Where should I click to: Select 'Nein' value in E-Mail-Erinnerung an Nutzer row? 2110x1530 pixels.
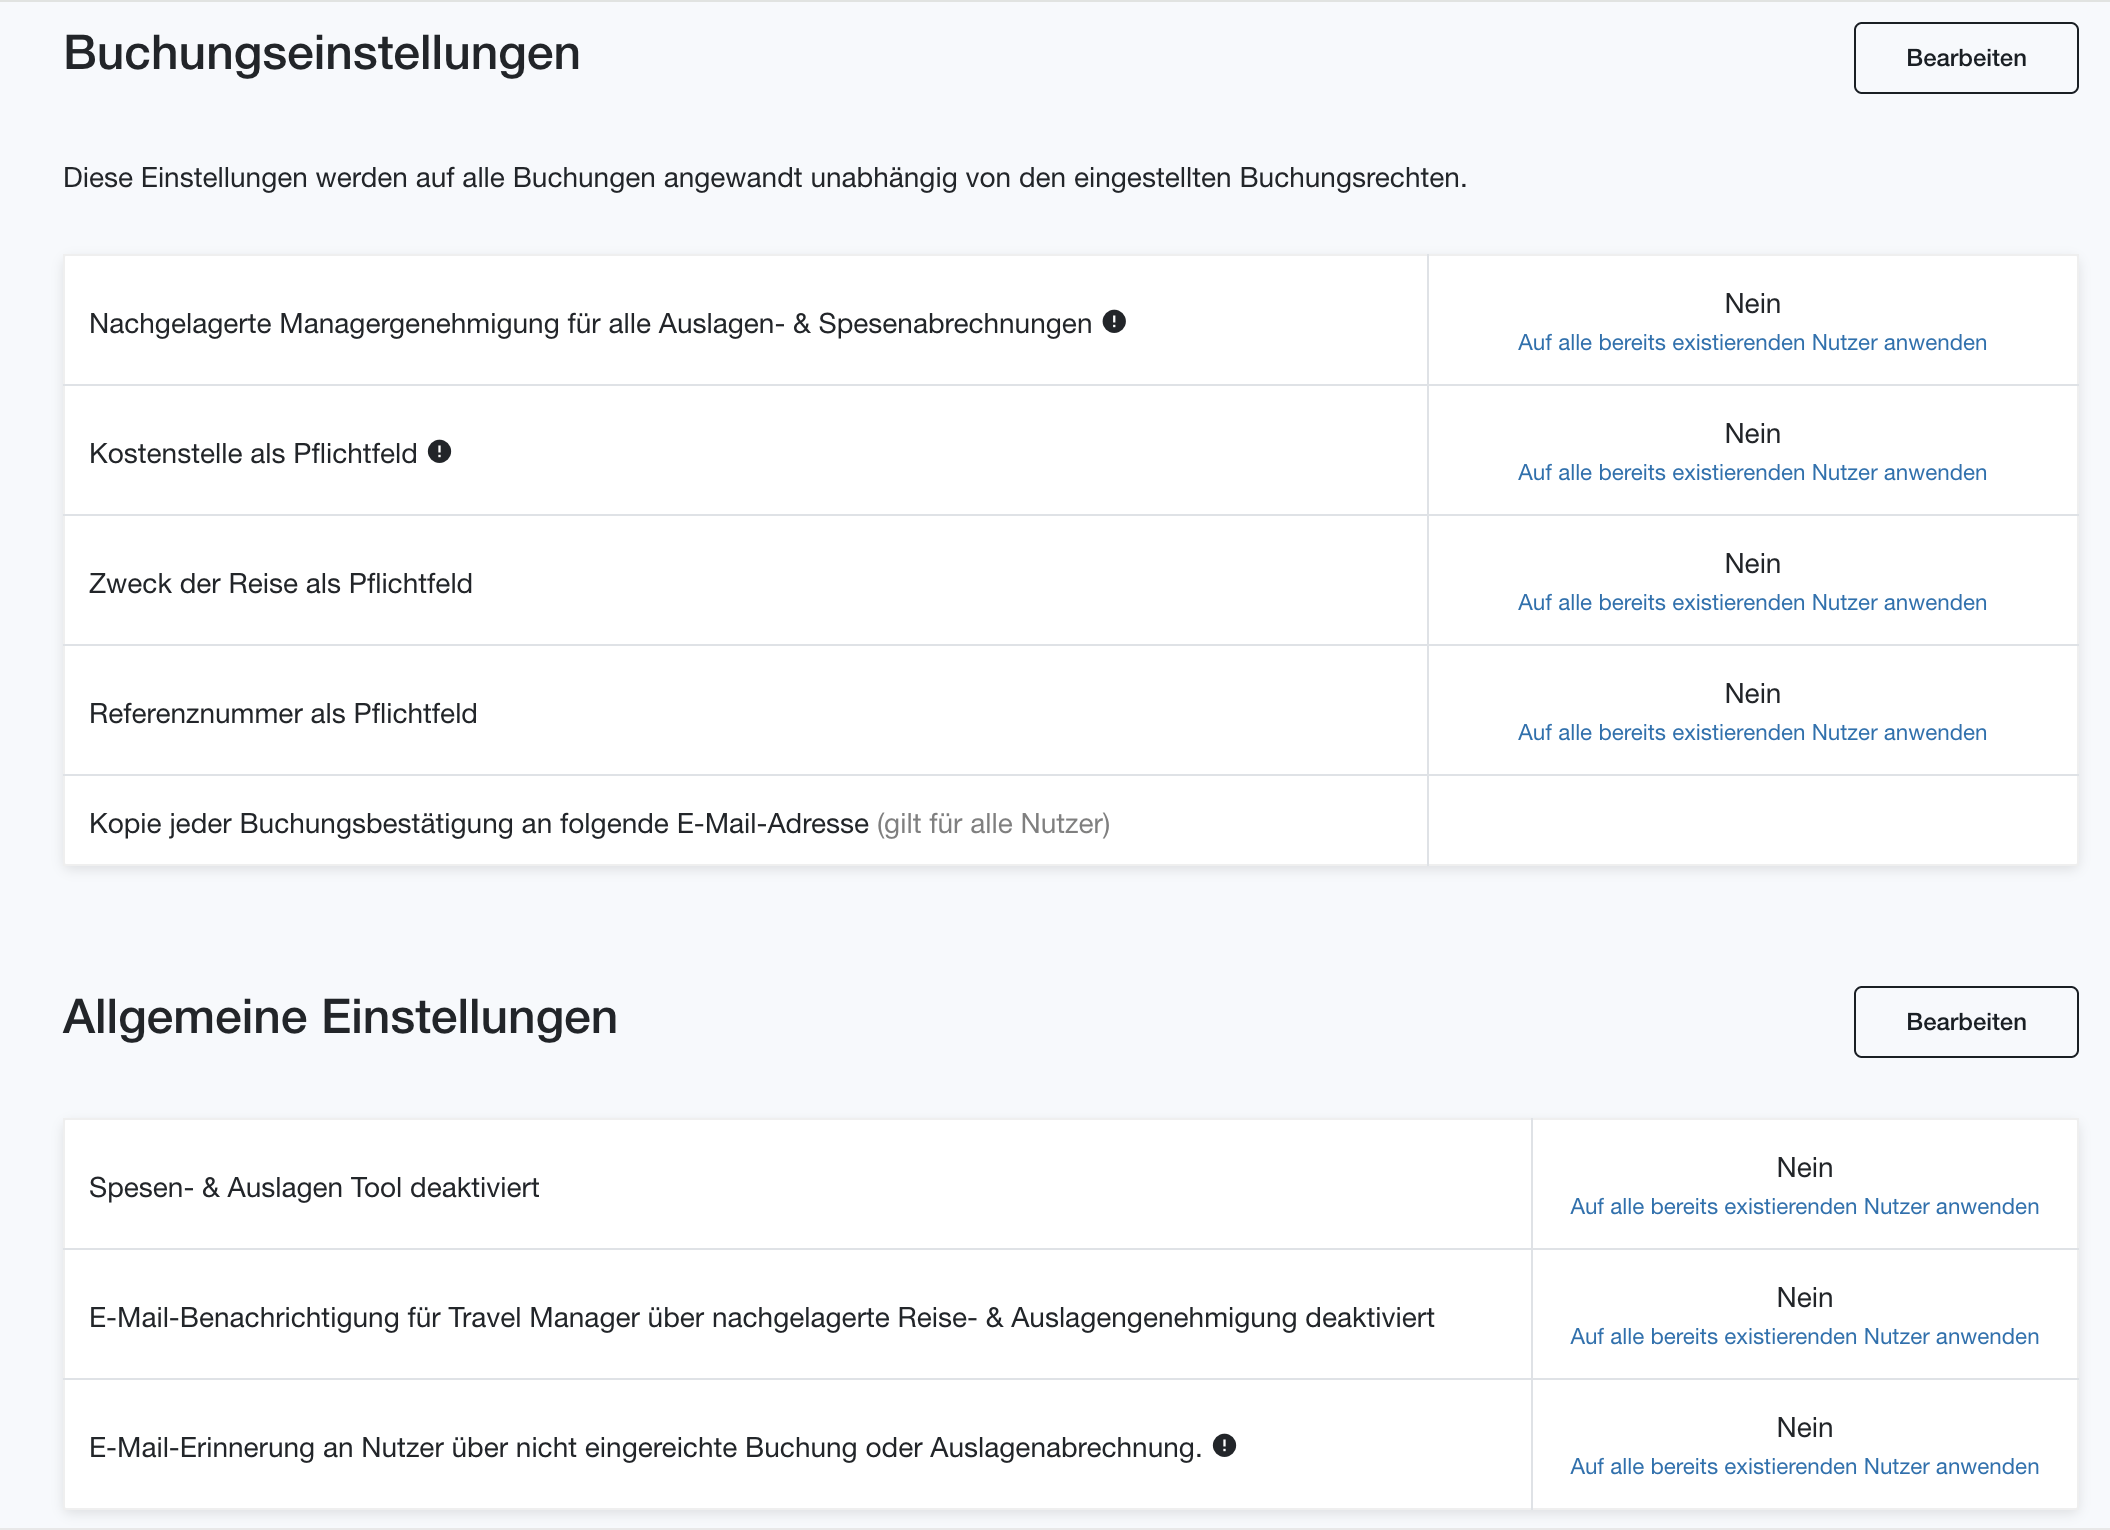pos(1804,1427)
